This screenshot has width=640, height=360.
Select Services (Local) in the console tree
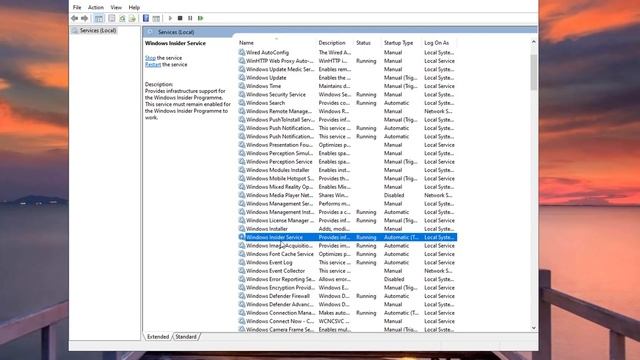pyautogui.click(x=94, y=31)
